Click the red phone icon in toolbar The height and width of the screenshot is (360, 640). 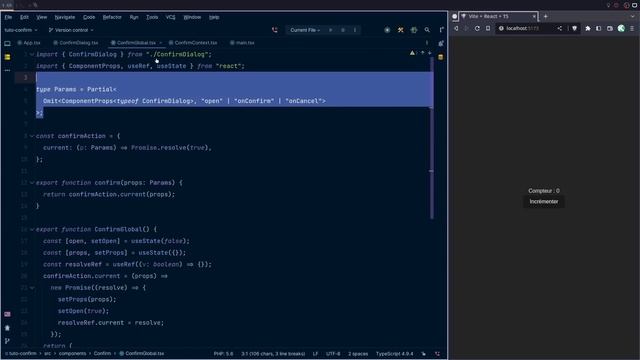(x=275, y=30)
